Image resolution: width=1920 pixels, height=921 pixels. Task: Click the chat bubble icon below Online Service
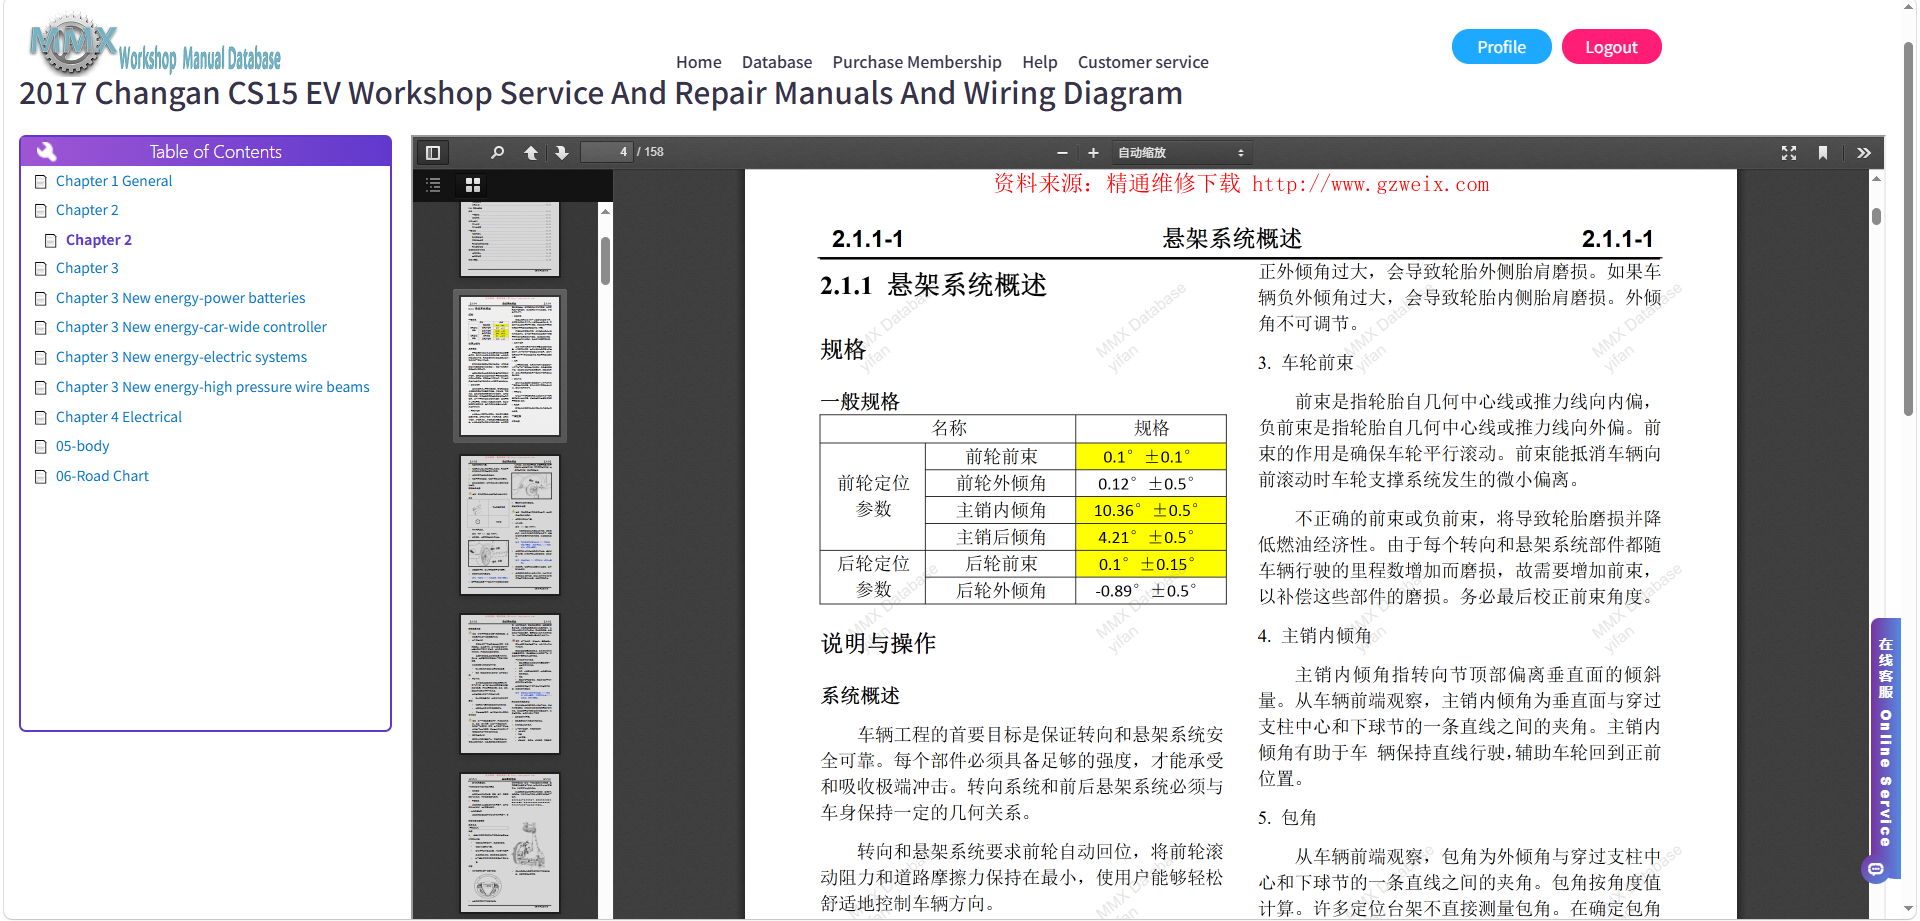coord(1876,870)
